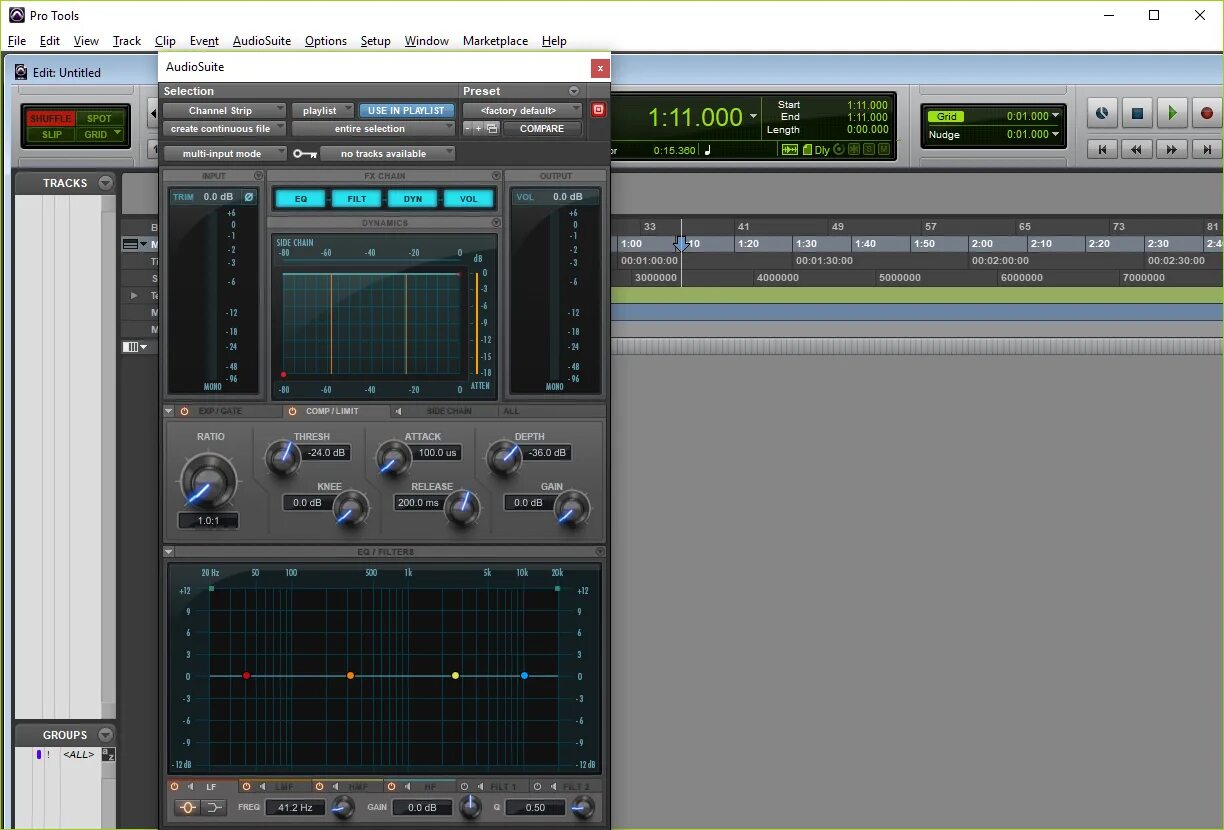Start playback with the green Play button
1224x830 pixels.
[1172, 114]
